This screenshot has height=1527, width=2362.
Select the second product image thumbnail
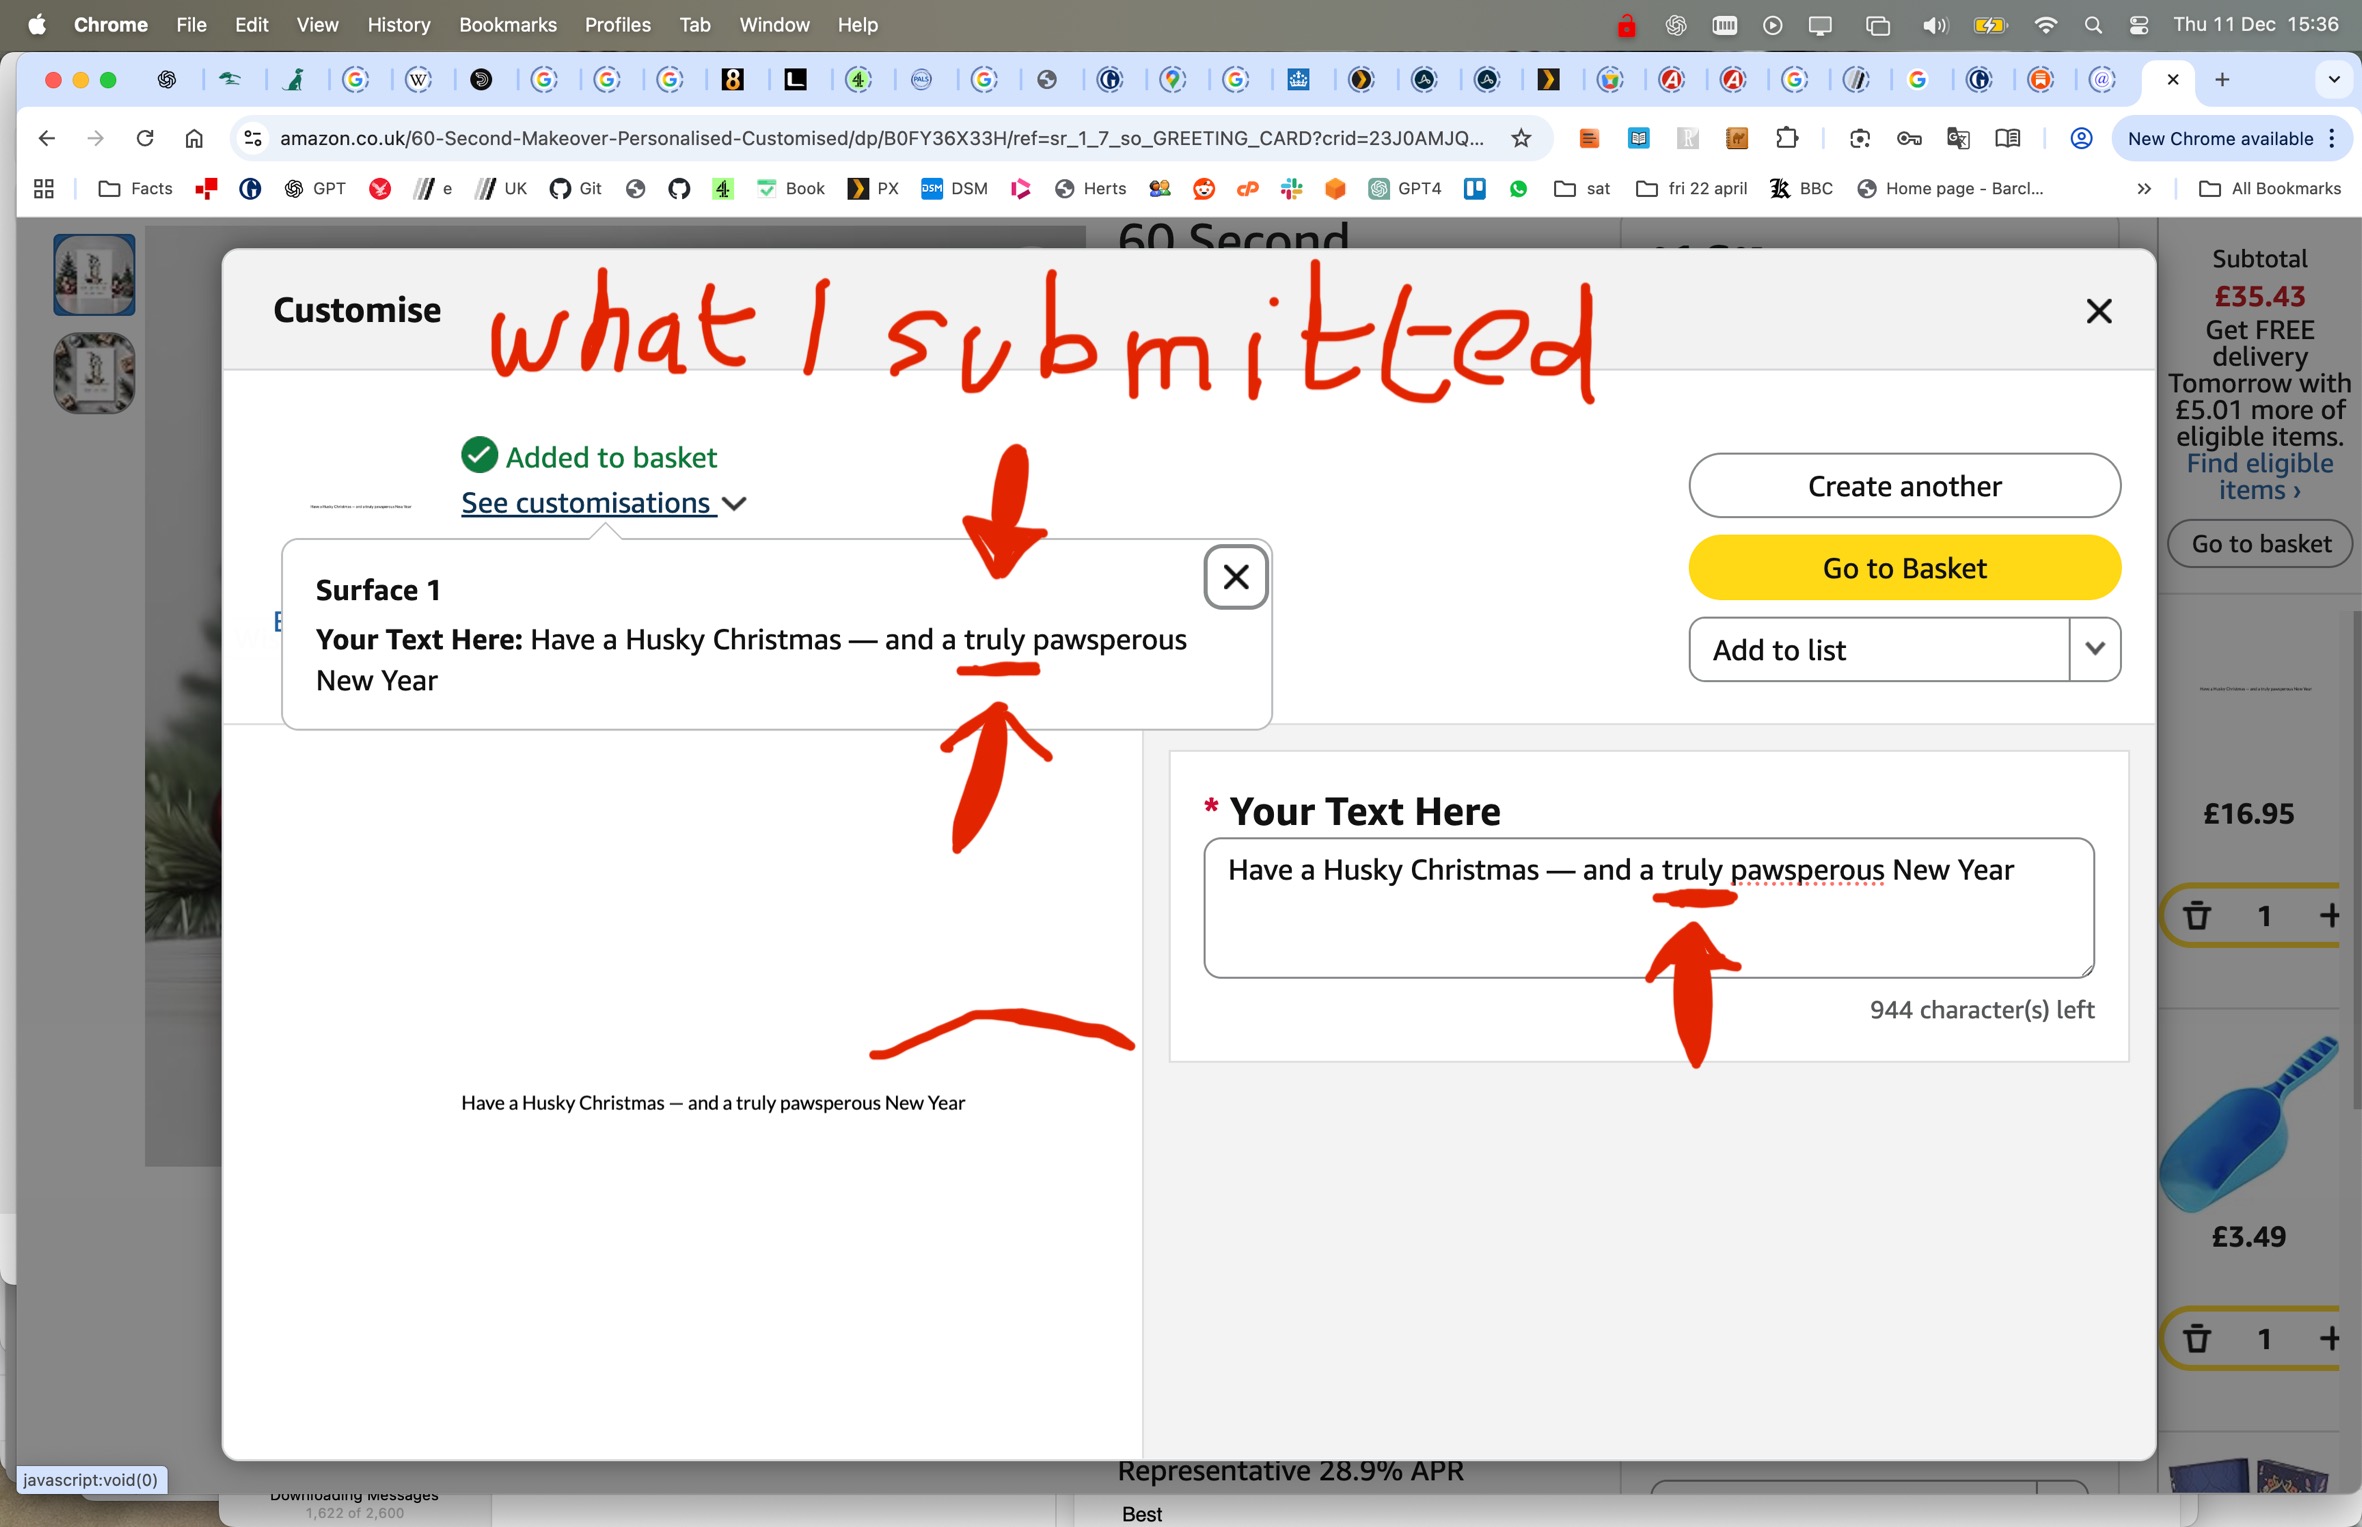(94, 372)
